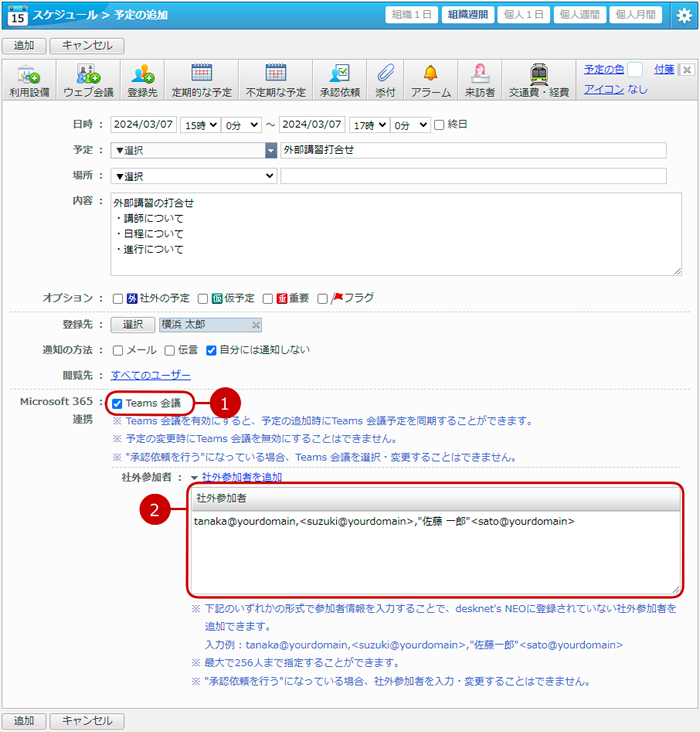
Task: Focus the 内容 description text area
Action: tap(396, 234)
